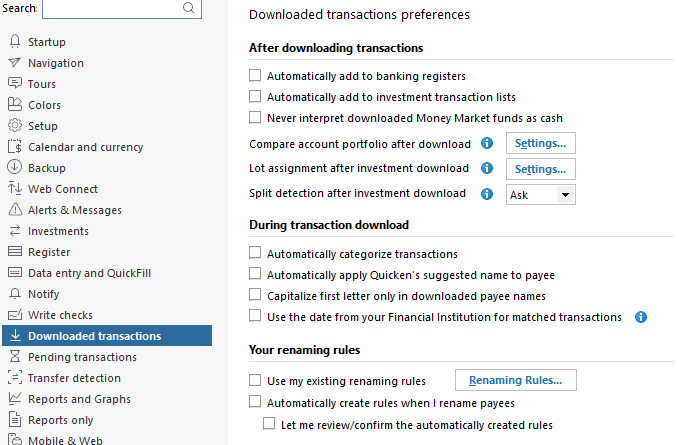Viewport: 677px width, 445px height.
Task: Open the Investments preferences category
Action: pos(58,231)
